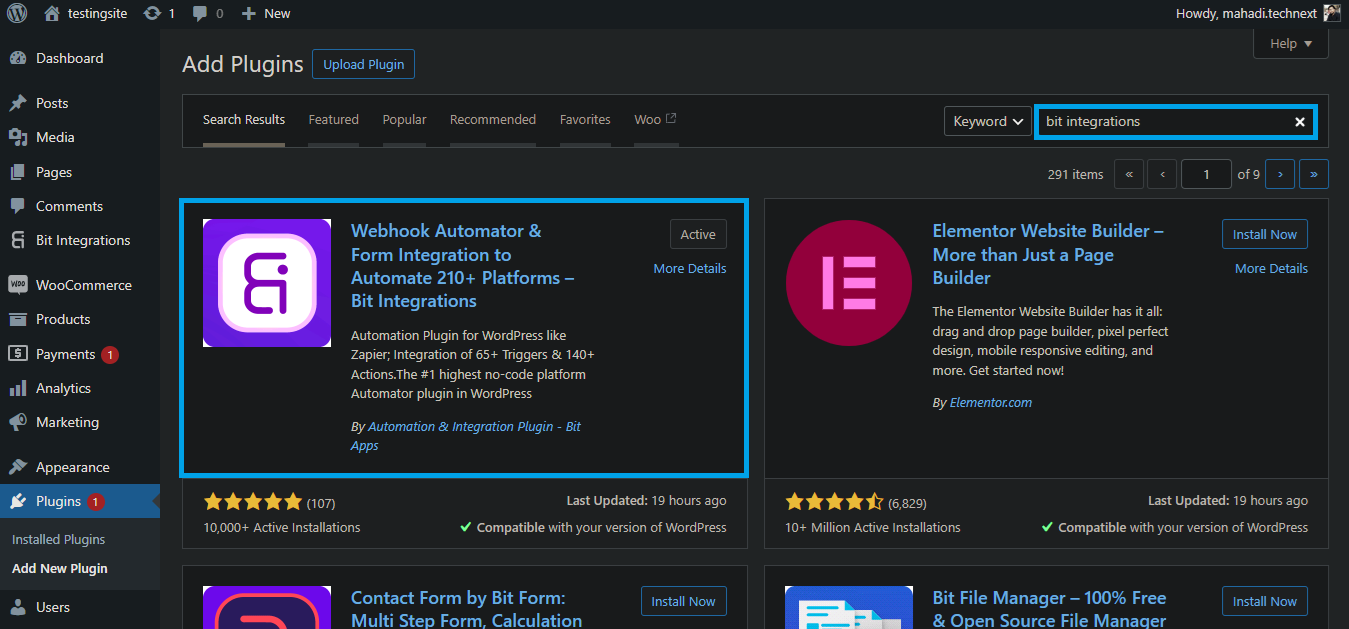The width and height of the screenshot is (1349, 629).
Task: Click '10,000+ Active Installations' text
Action: coord(282,527)
